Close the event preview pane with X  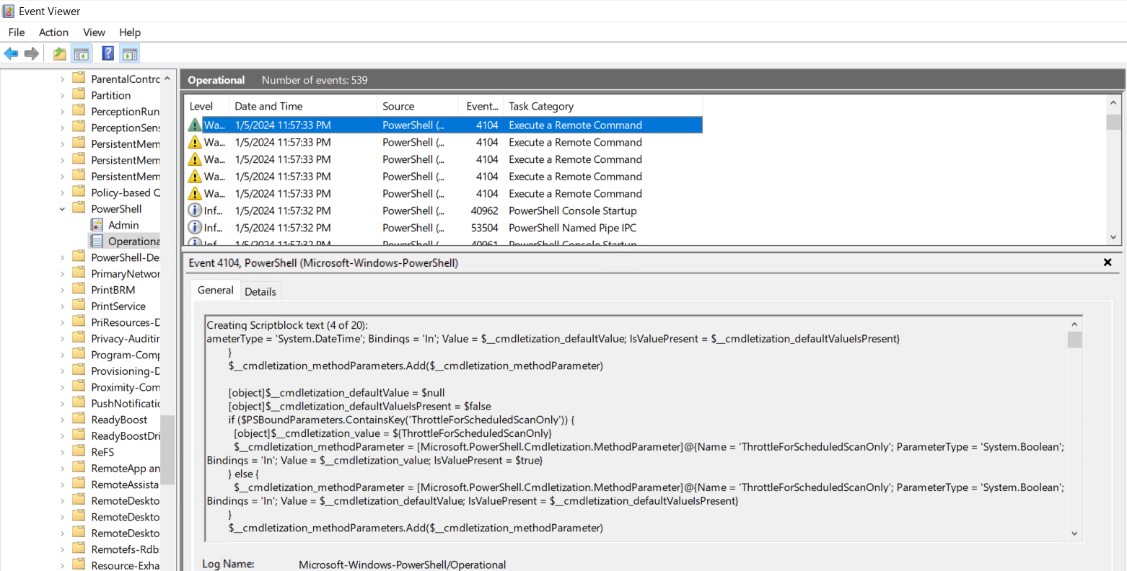[x=1107, y=262]
